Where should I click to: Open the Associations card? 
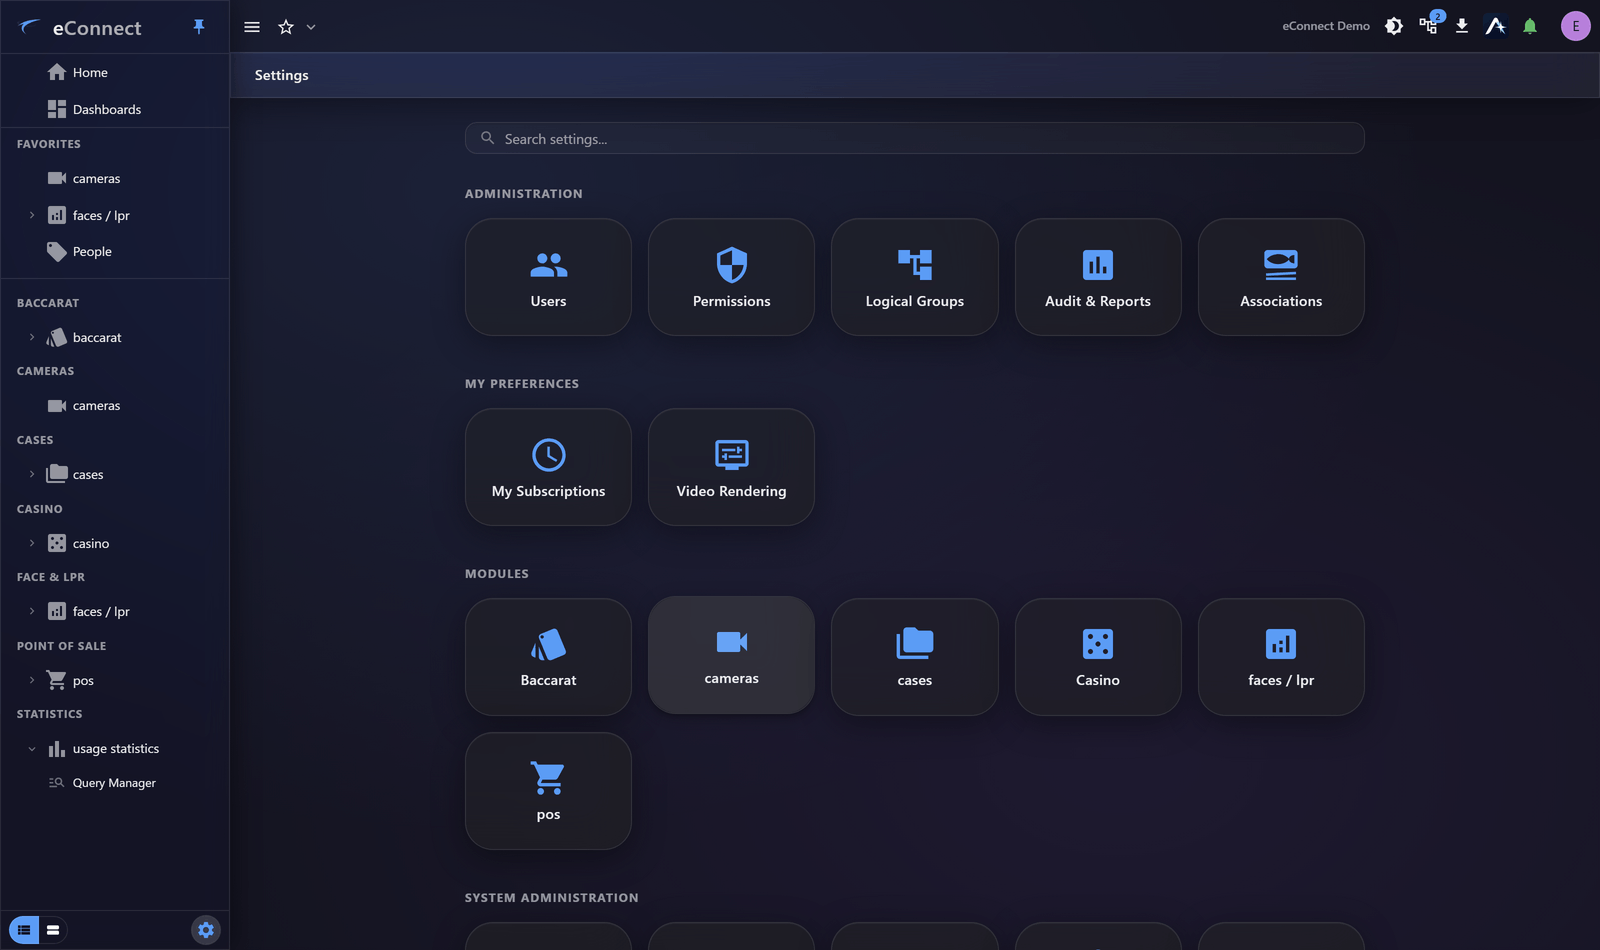1281,277
